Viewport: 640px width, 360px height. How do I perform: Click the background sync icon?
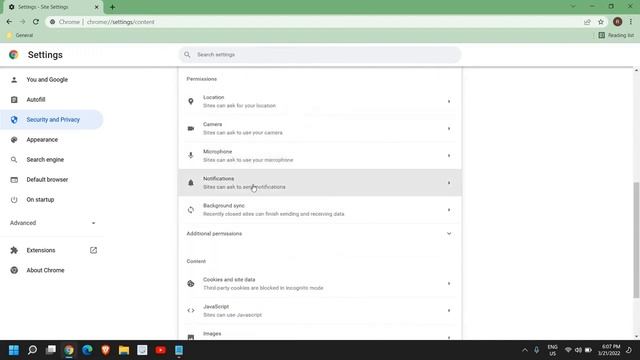191,210
